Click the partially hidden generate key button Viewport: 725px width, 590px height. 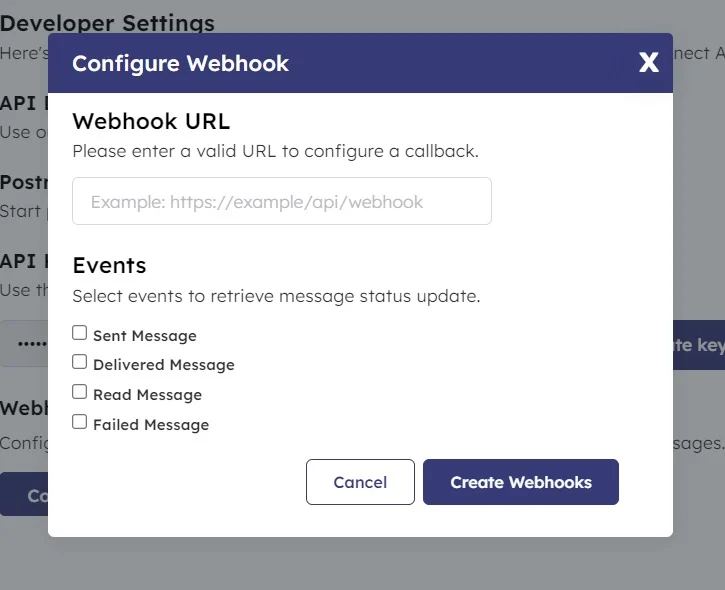(x=698, y=345)
